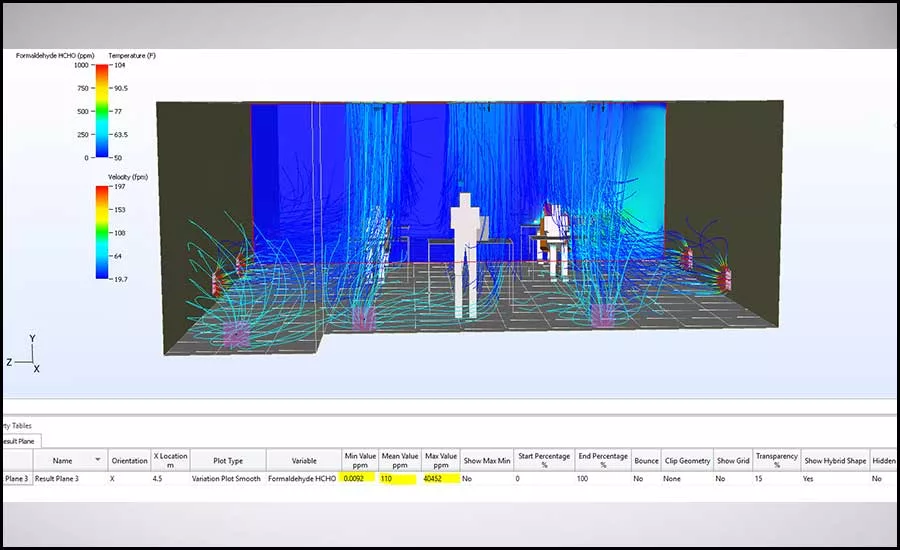Select the 'Variation Plot Smooth' plot type cell

(x=228, y=478)
